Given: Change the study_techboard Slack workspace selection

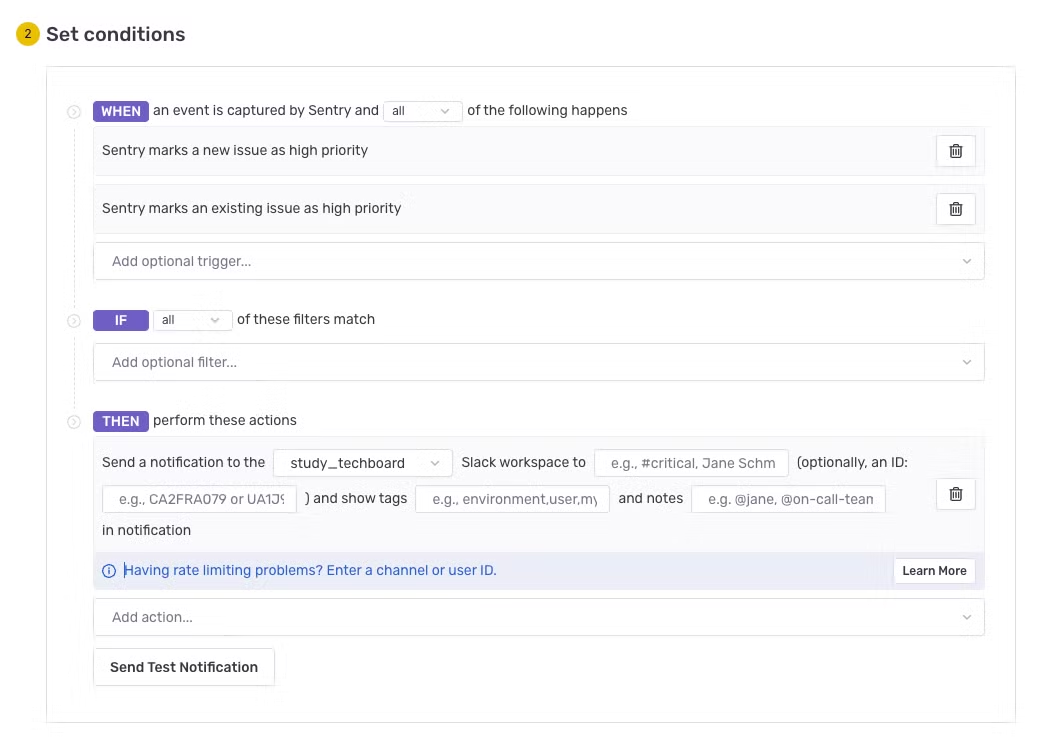Looking at the screenshot, I should [363, 463].
